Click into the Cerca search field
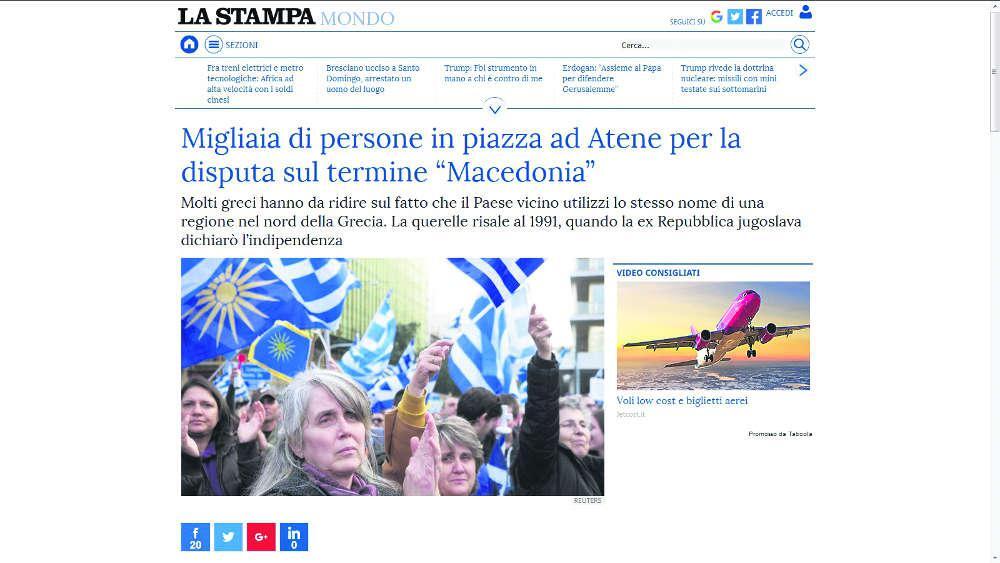1000x563 pixels. (x=703, y=45)
